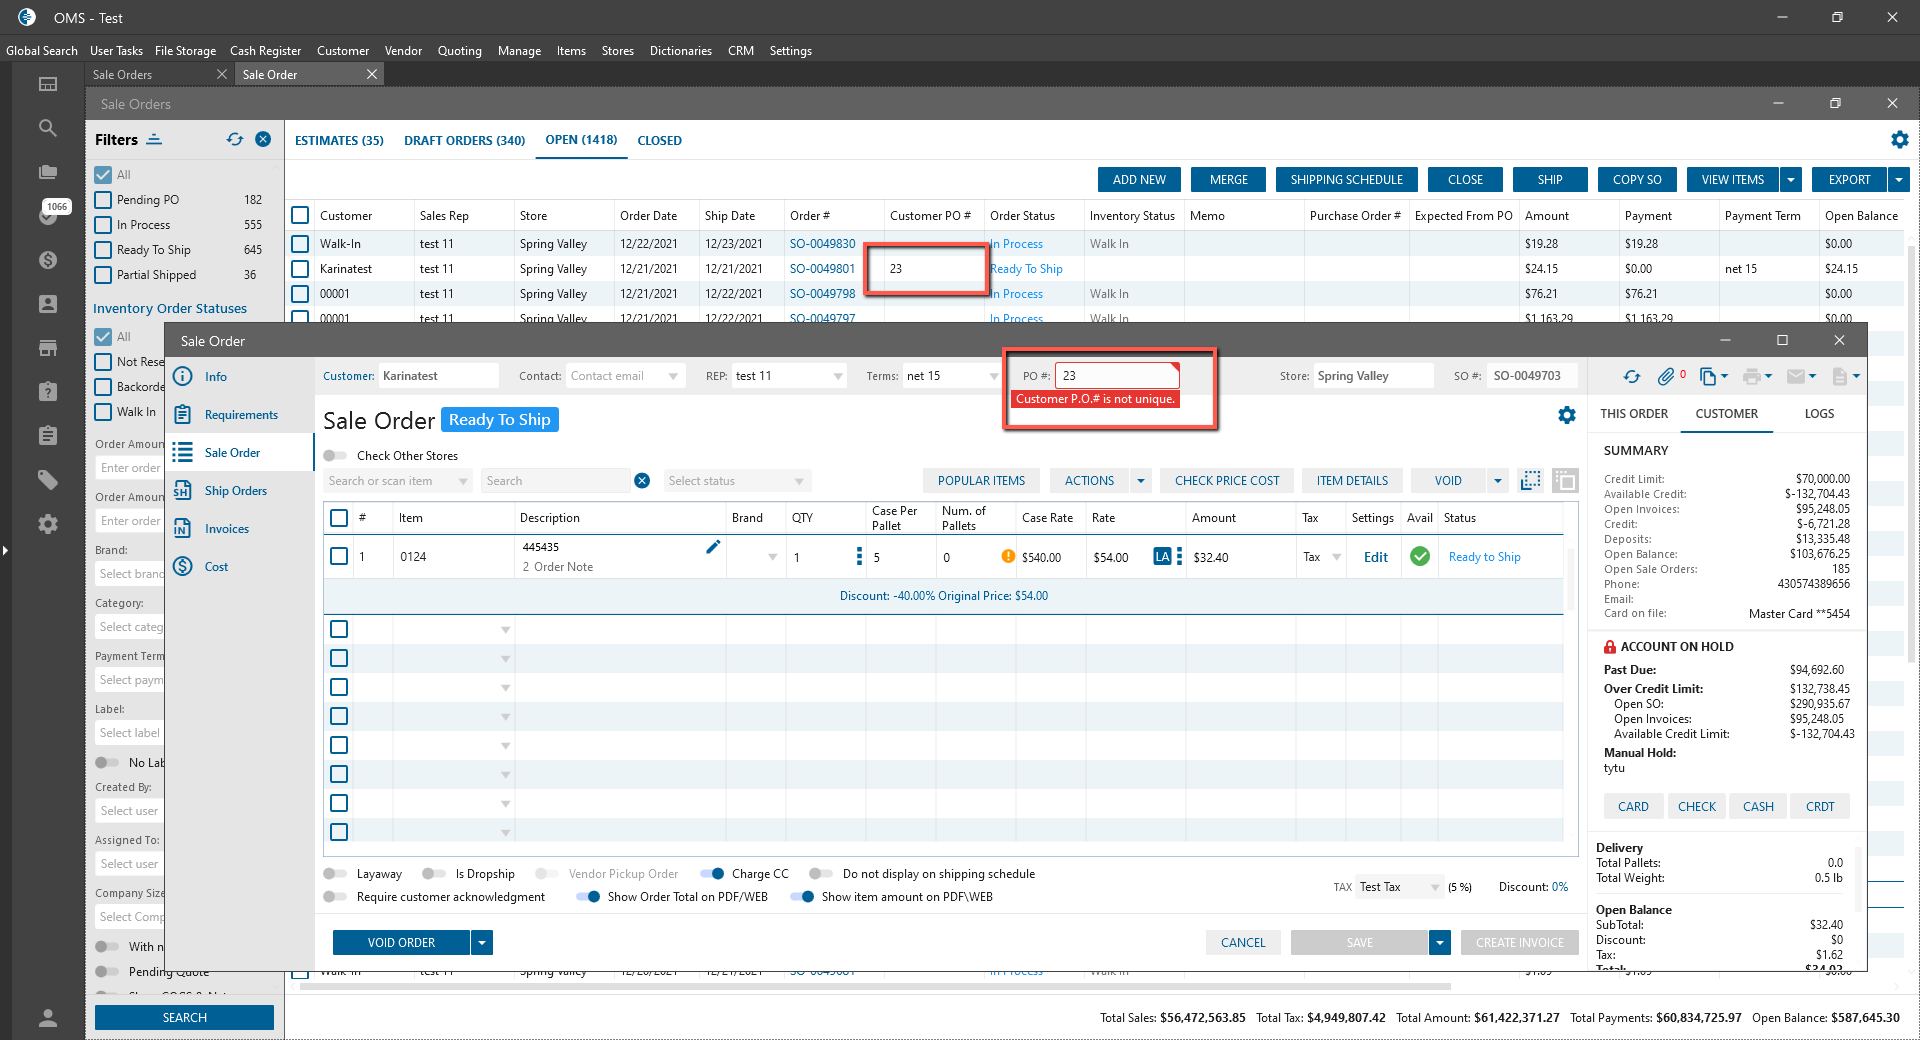Open the Dictionaries menu

[x=680, y=51]
